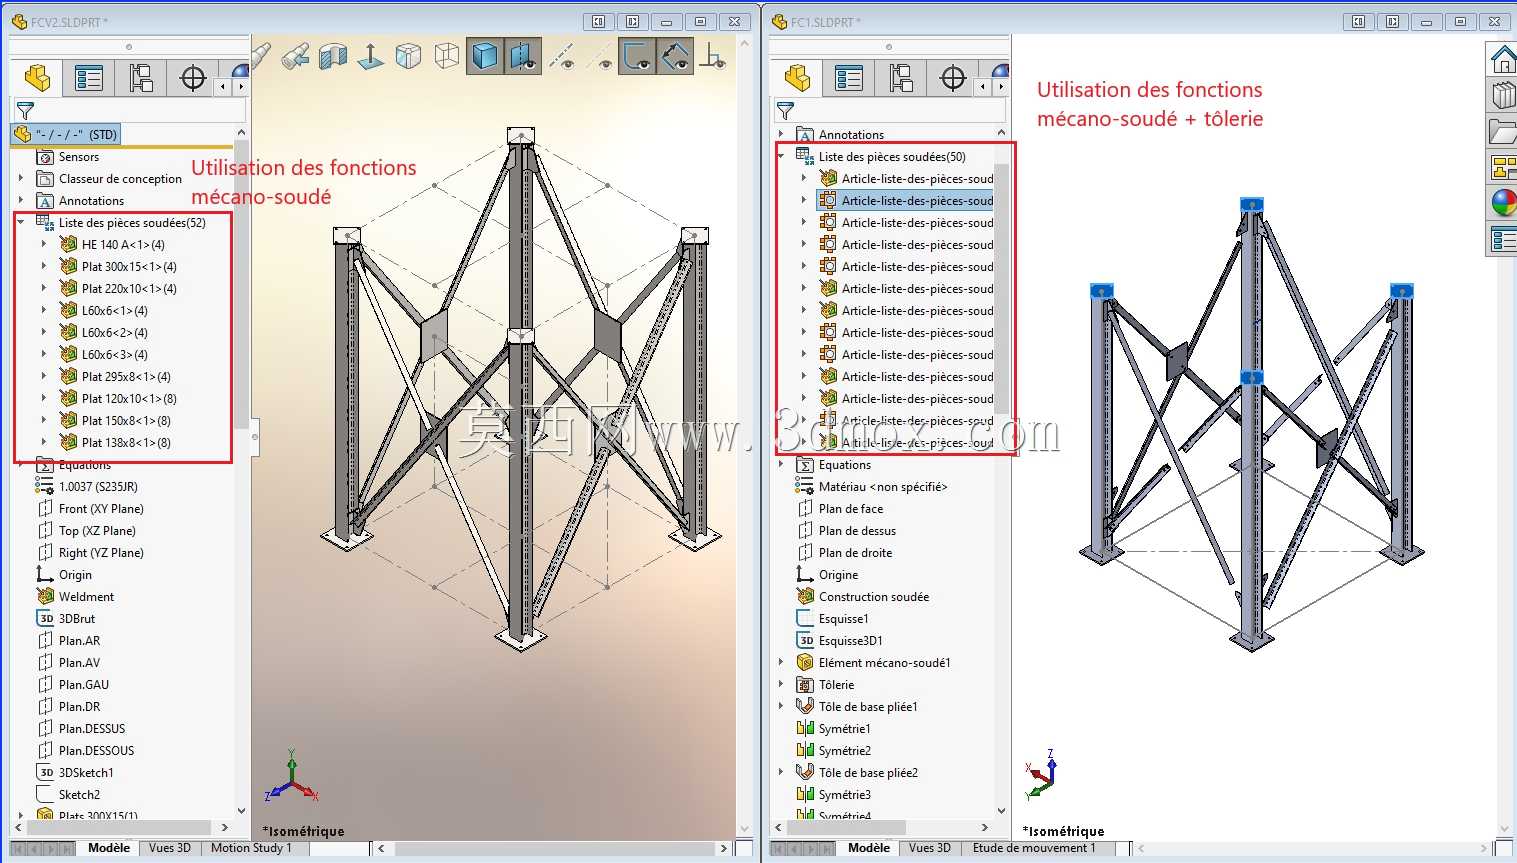The width and height of the screenshot is (1517, 863).
Task: Switch to Vues 3D tab in FCV2 window
Action: pyautogui.click(x=170, y=848)
